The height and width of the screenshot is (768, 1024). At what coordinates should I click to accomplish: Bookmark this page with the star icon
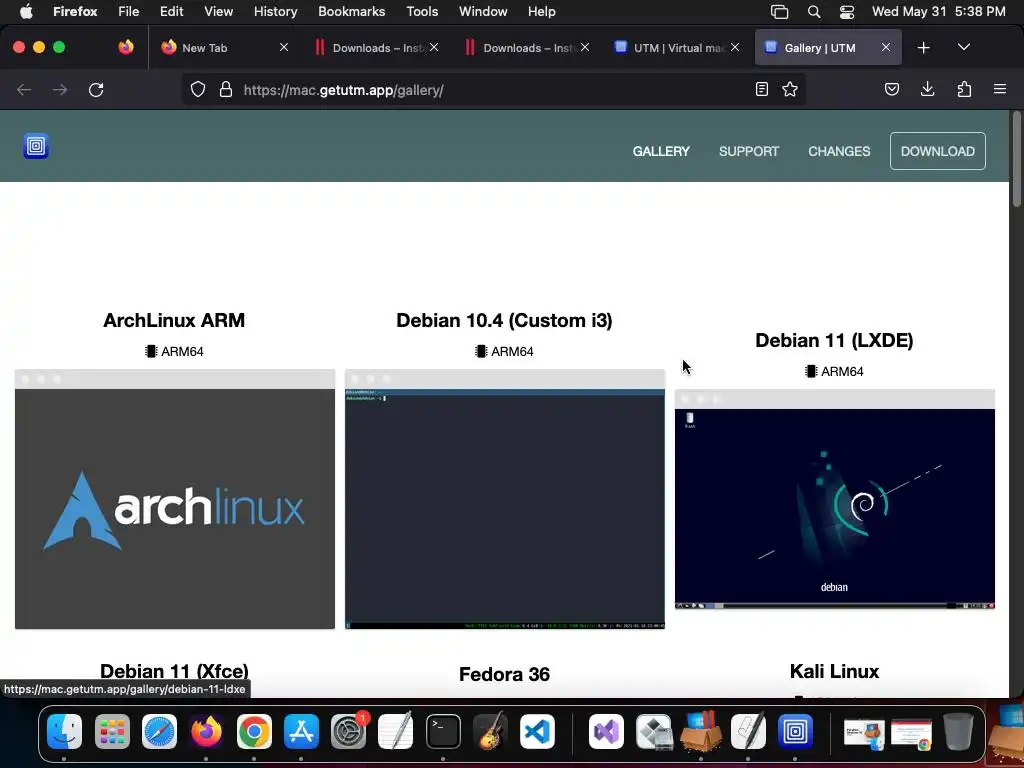point(790,89)
